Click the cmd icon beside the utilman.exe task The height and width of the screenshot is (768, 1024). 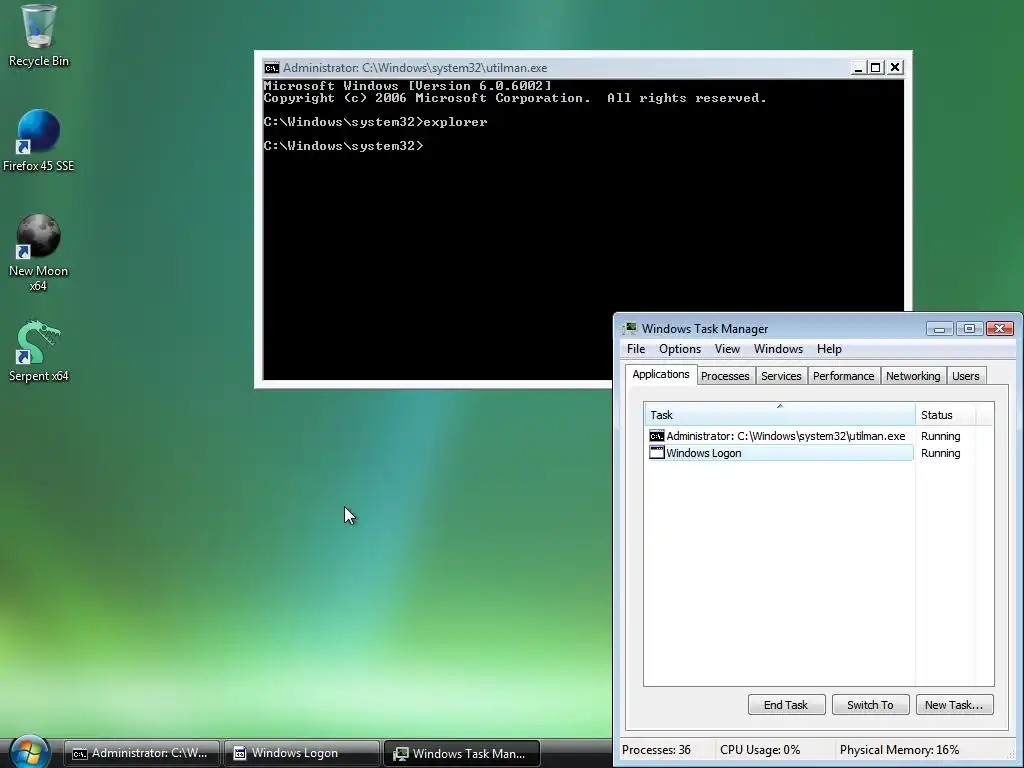coord(656,436)
